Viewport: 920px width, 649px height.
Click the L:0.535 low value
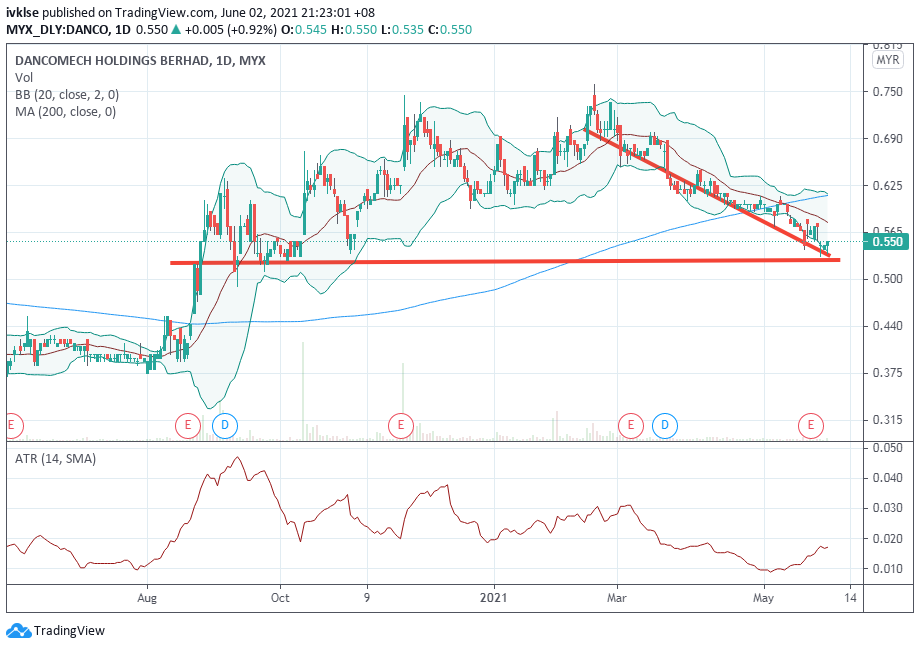402,30
